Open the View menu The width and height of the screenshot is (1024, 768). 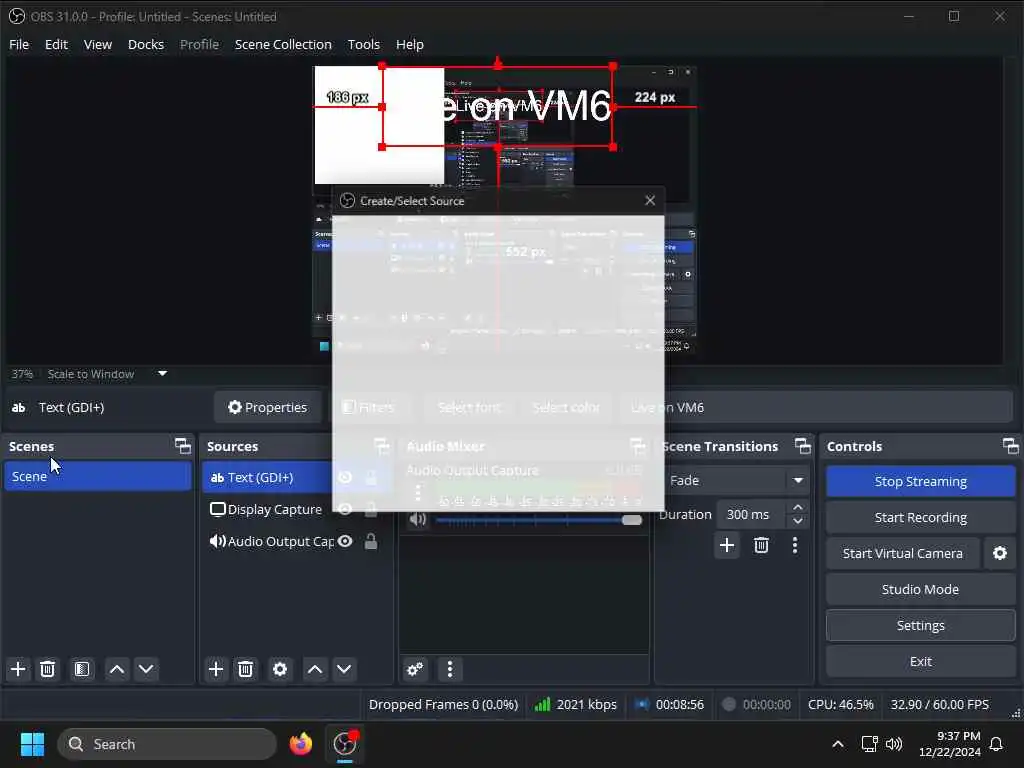tap(98, 44)
